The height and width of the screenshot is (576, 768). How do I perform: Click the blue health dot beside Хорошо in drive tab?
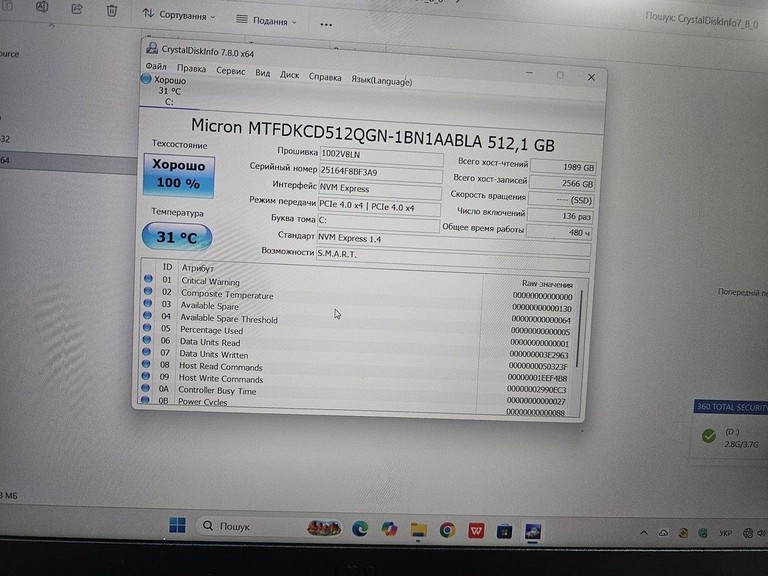click(x=145, y=78)
